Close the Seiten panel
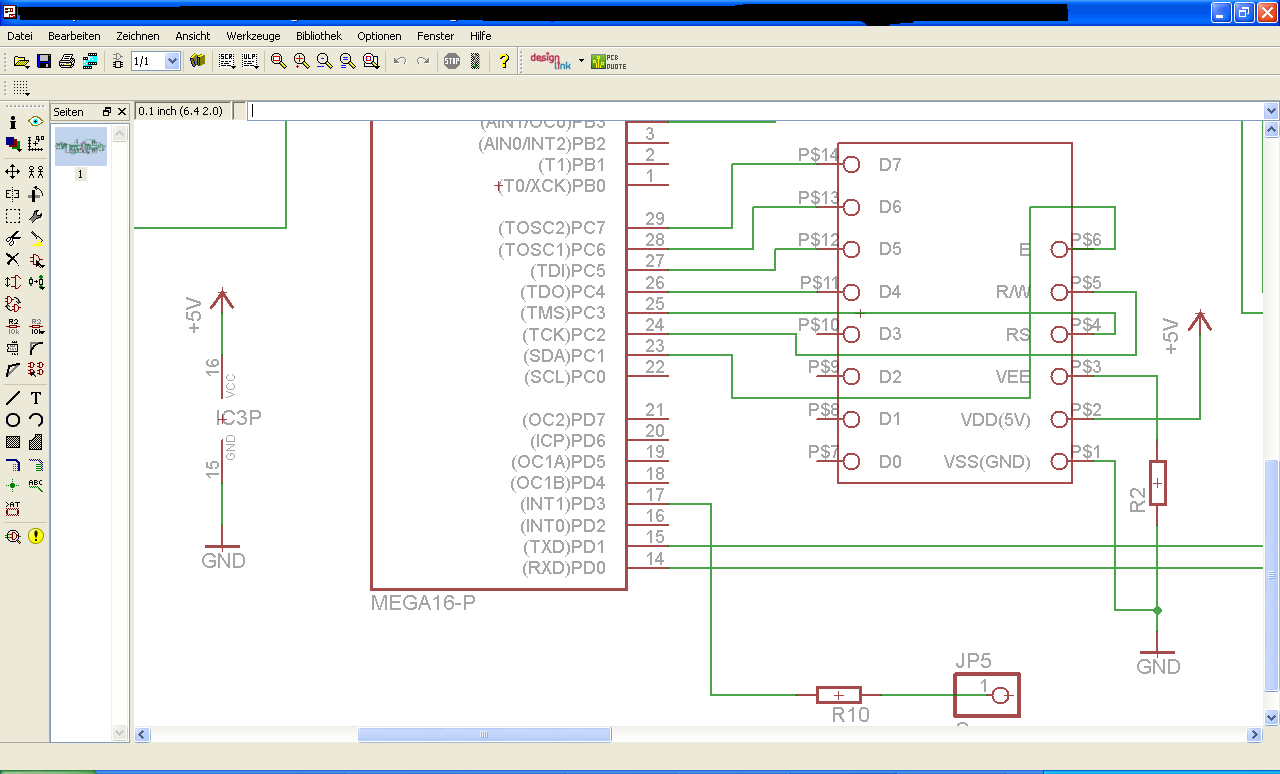Image resolution: width=1280 pixels, height=774 pixels. (x=122, y=112)
